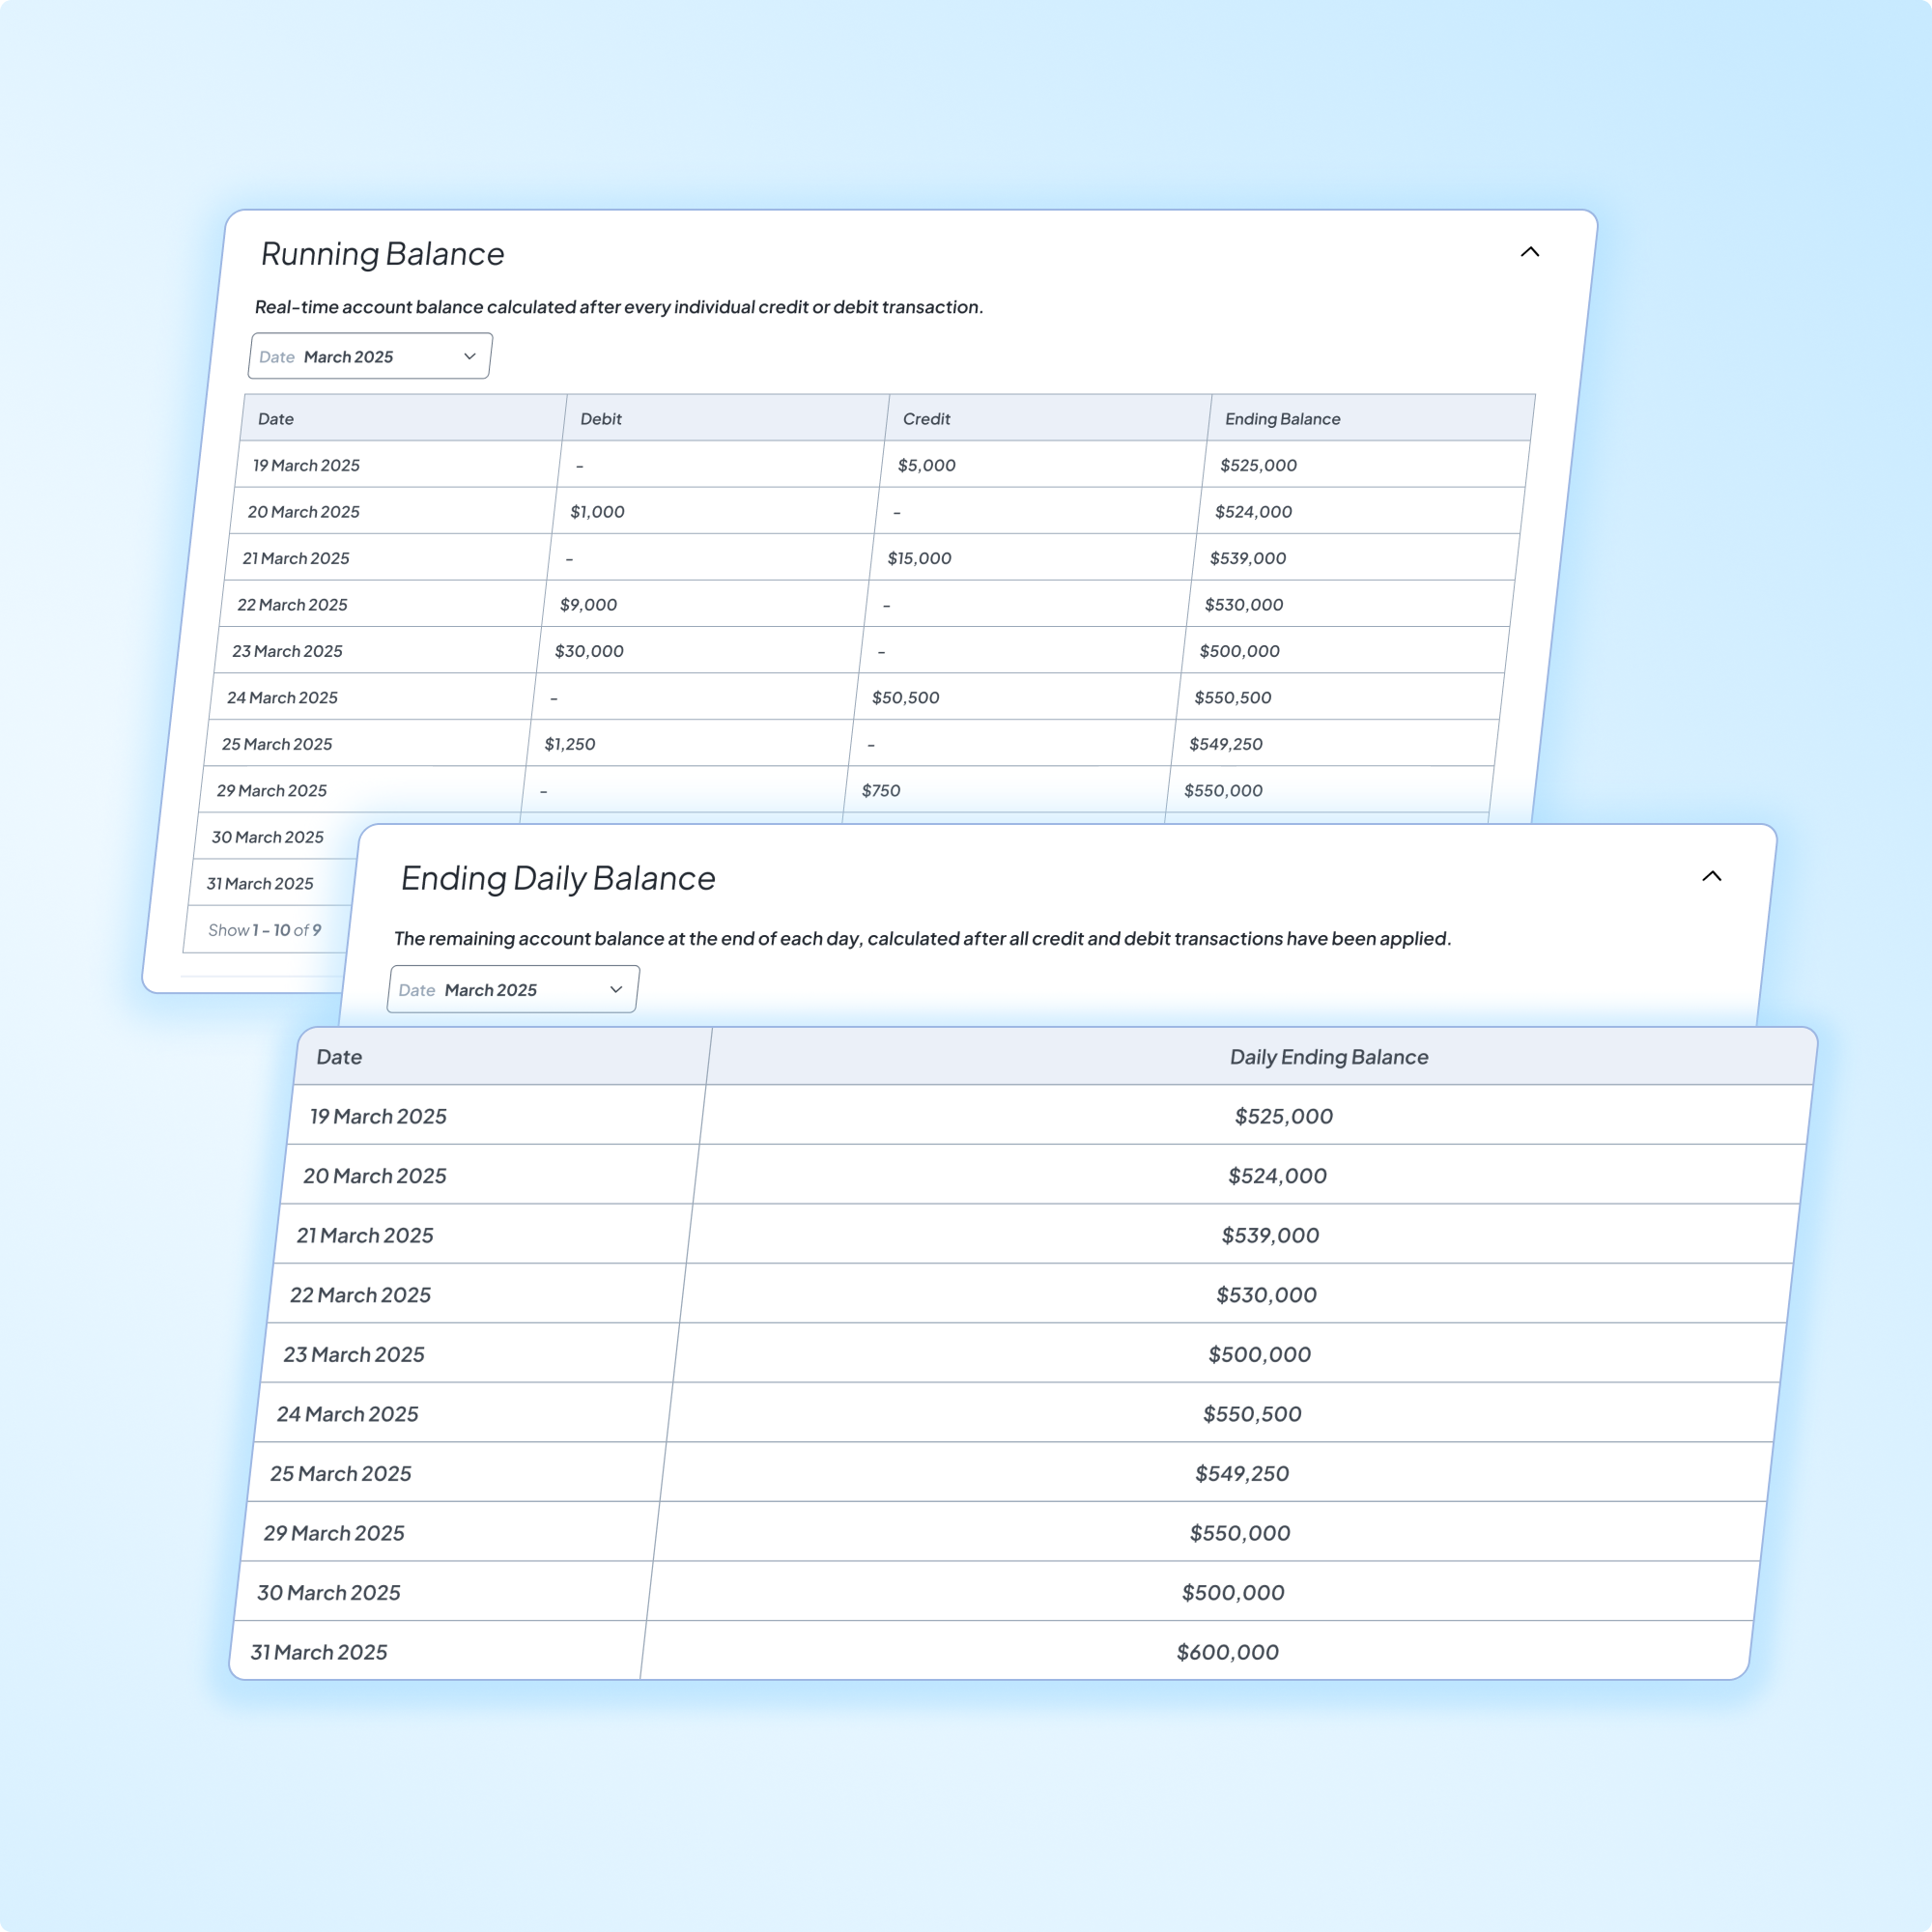Click the Daily Ending Balance column header

tap(1328, 1057)
